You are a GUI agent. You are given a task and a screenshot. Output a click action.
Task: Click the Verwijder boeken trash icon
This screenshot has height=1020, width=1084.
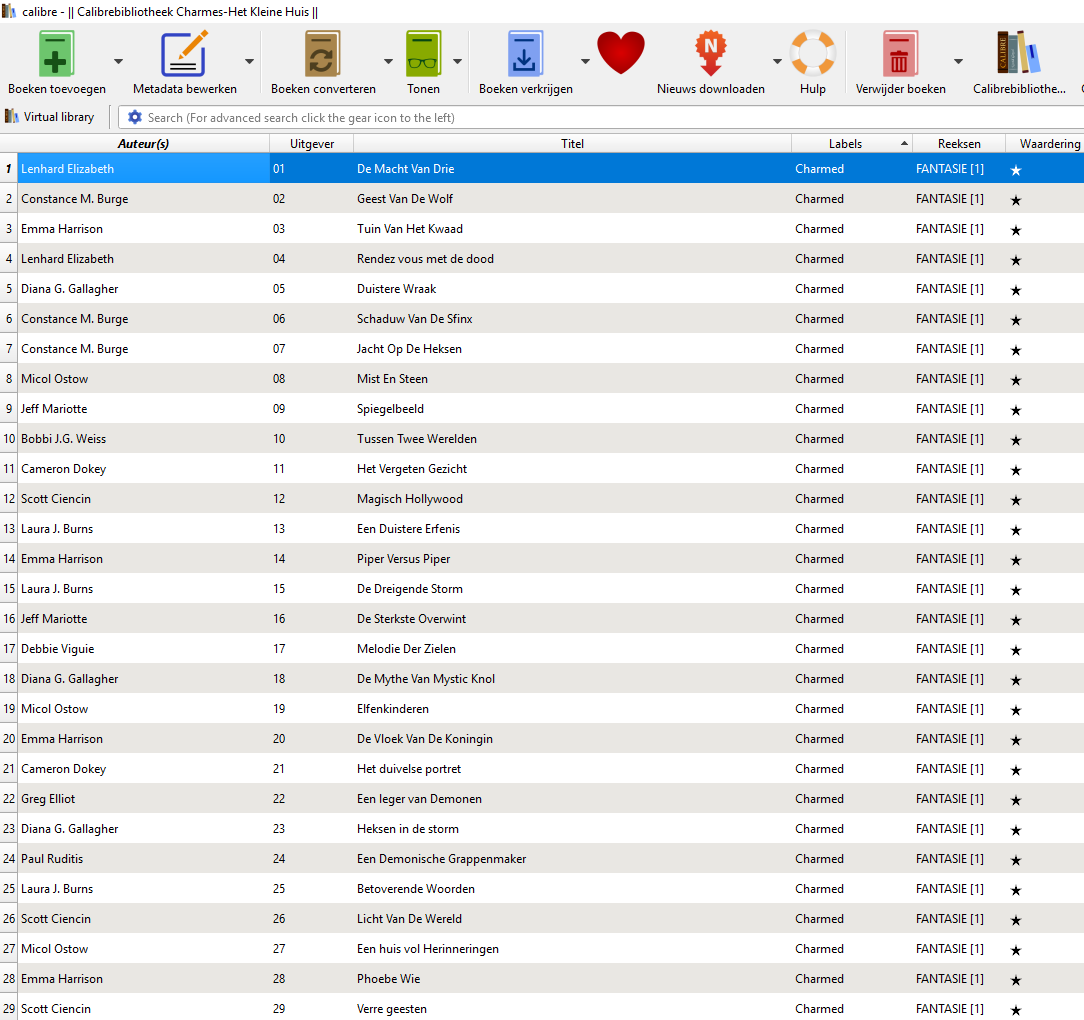click(900, 54)
